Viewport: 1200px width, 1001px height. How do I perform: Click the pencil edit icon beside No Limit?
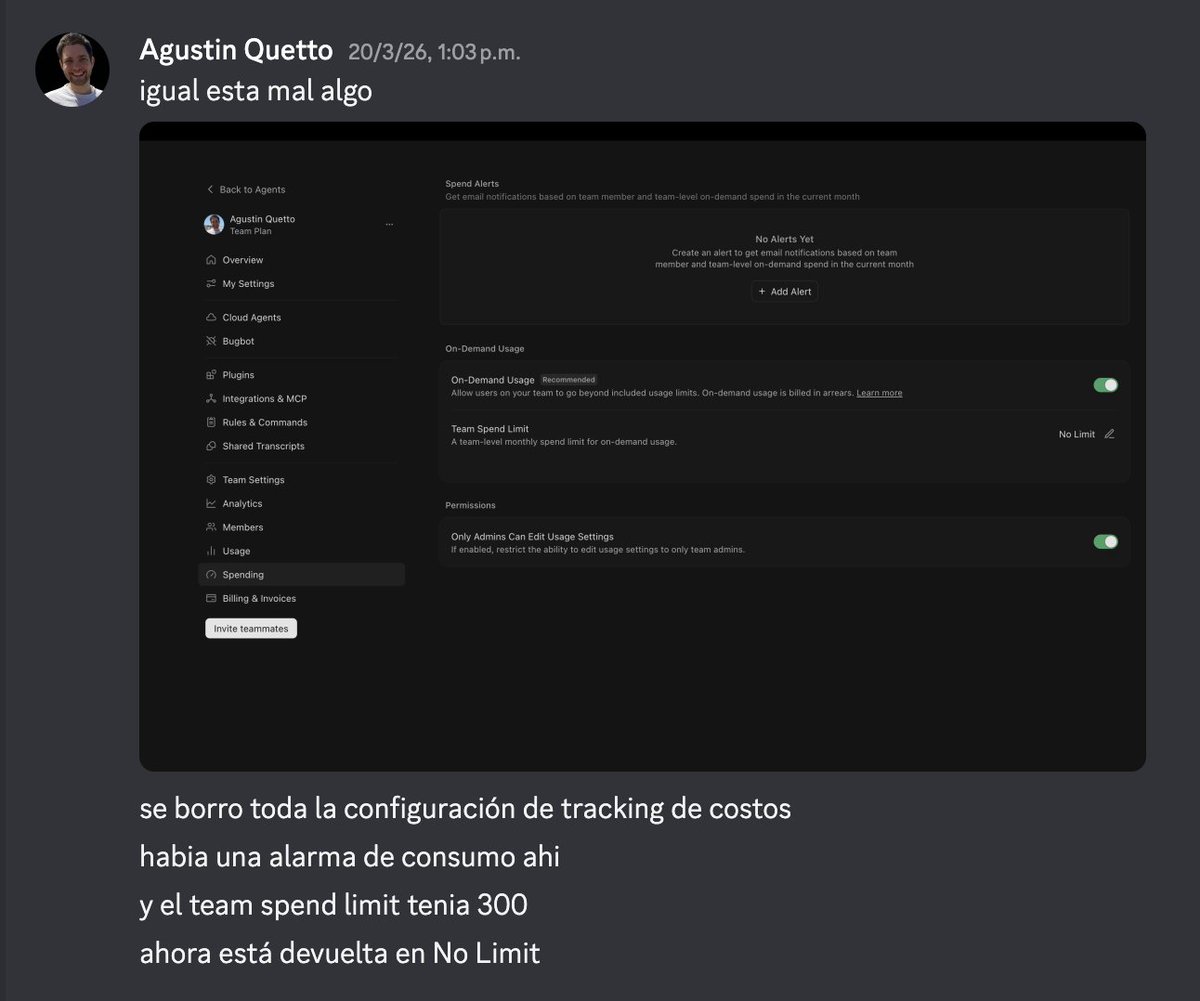click(x=1109, y=435)
